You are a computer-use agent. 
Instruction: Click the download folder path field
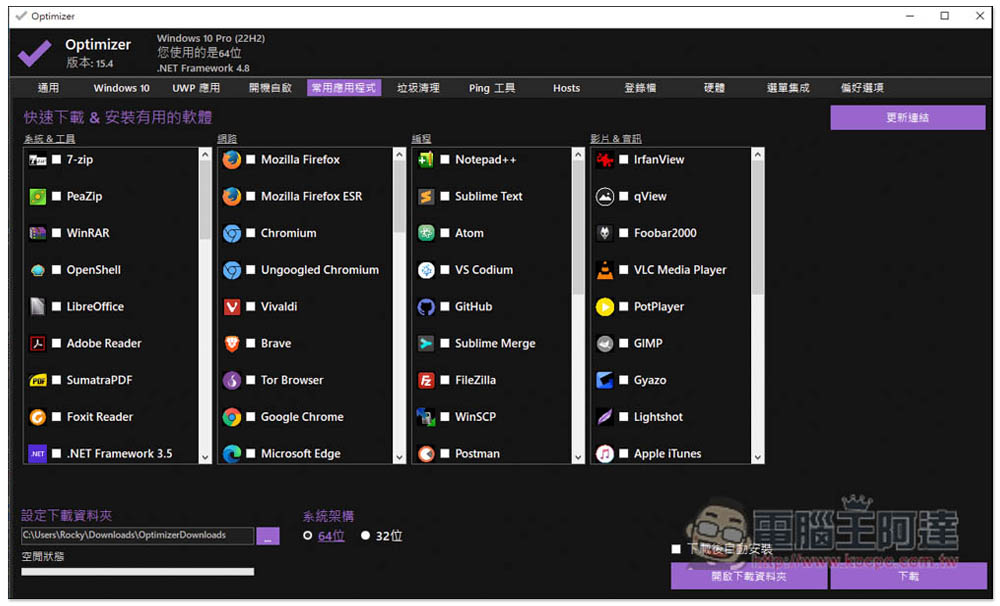pos(137,535)
